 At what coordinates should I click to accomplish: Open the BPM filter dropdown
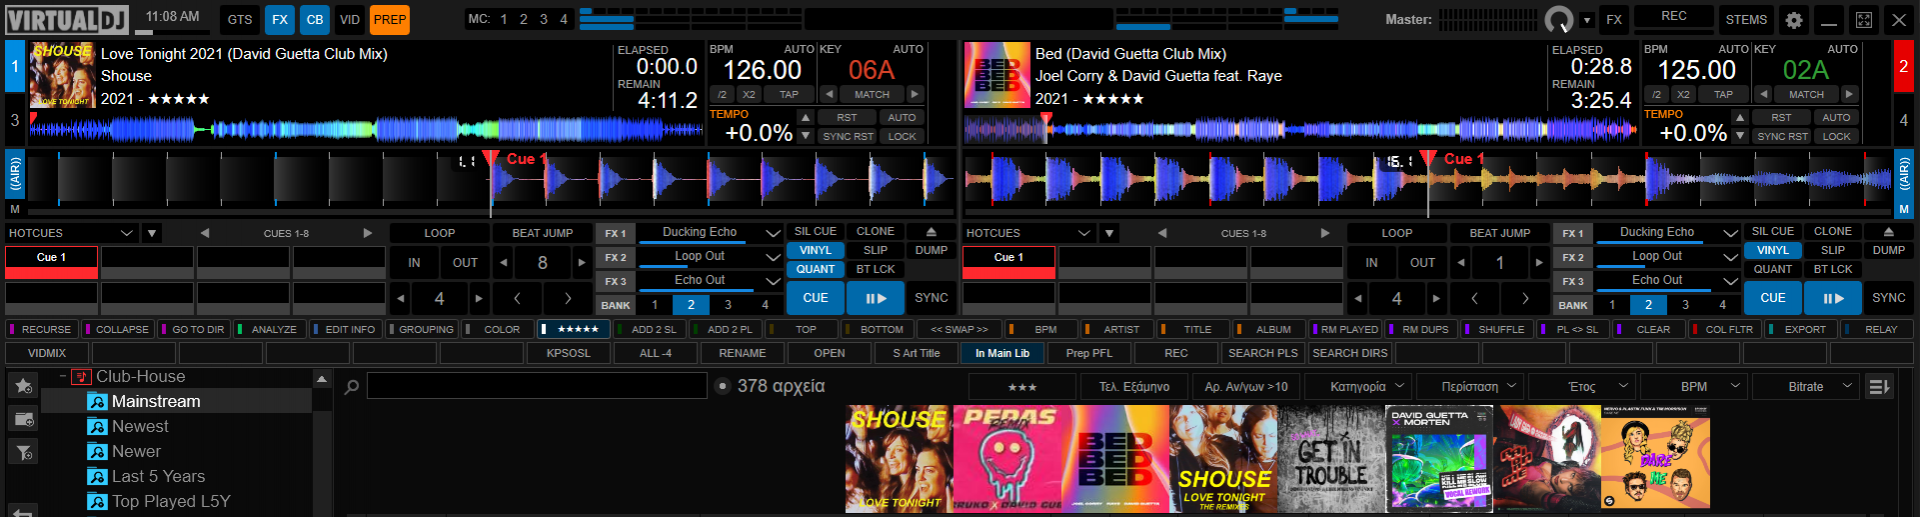point(1703,387)
